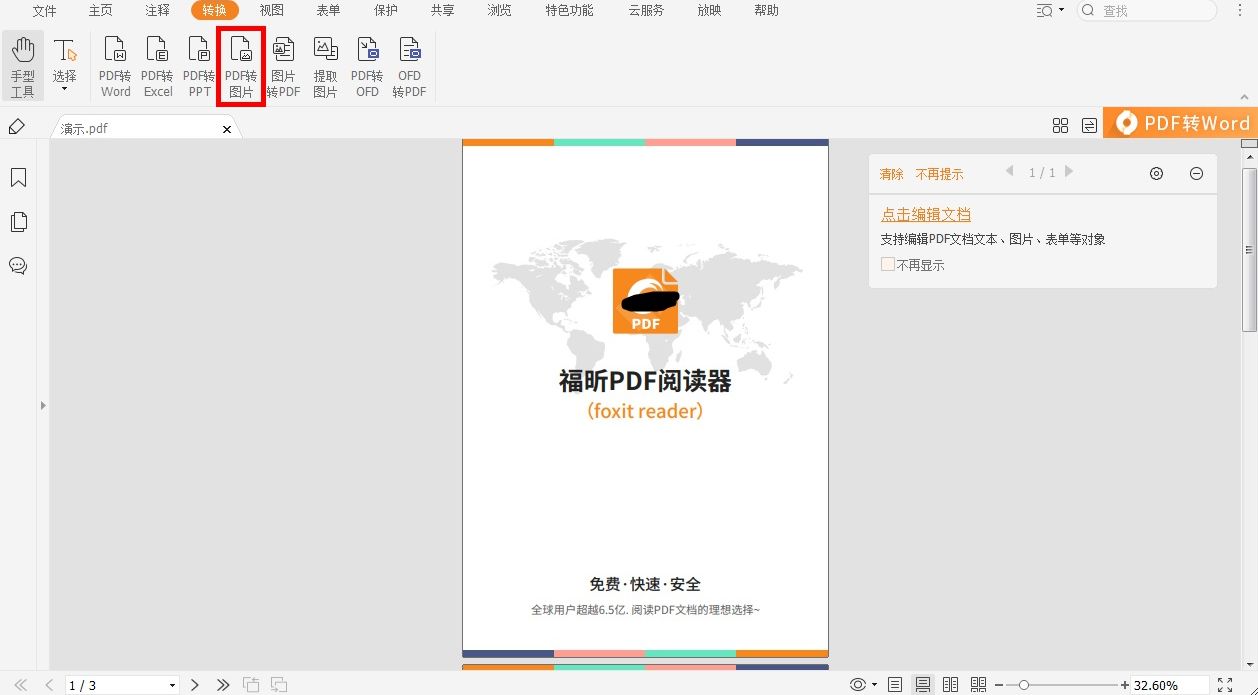The width and height of the screenshot is (1258, 695).
Task: Select the PDF转PPT conversion tool
Action: point(199,64)
